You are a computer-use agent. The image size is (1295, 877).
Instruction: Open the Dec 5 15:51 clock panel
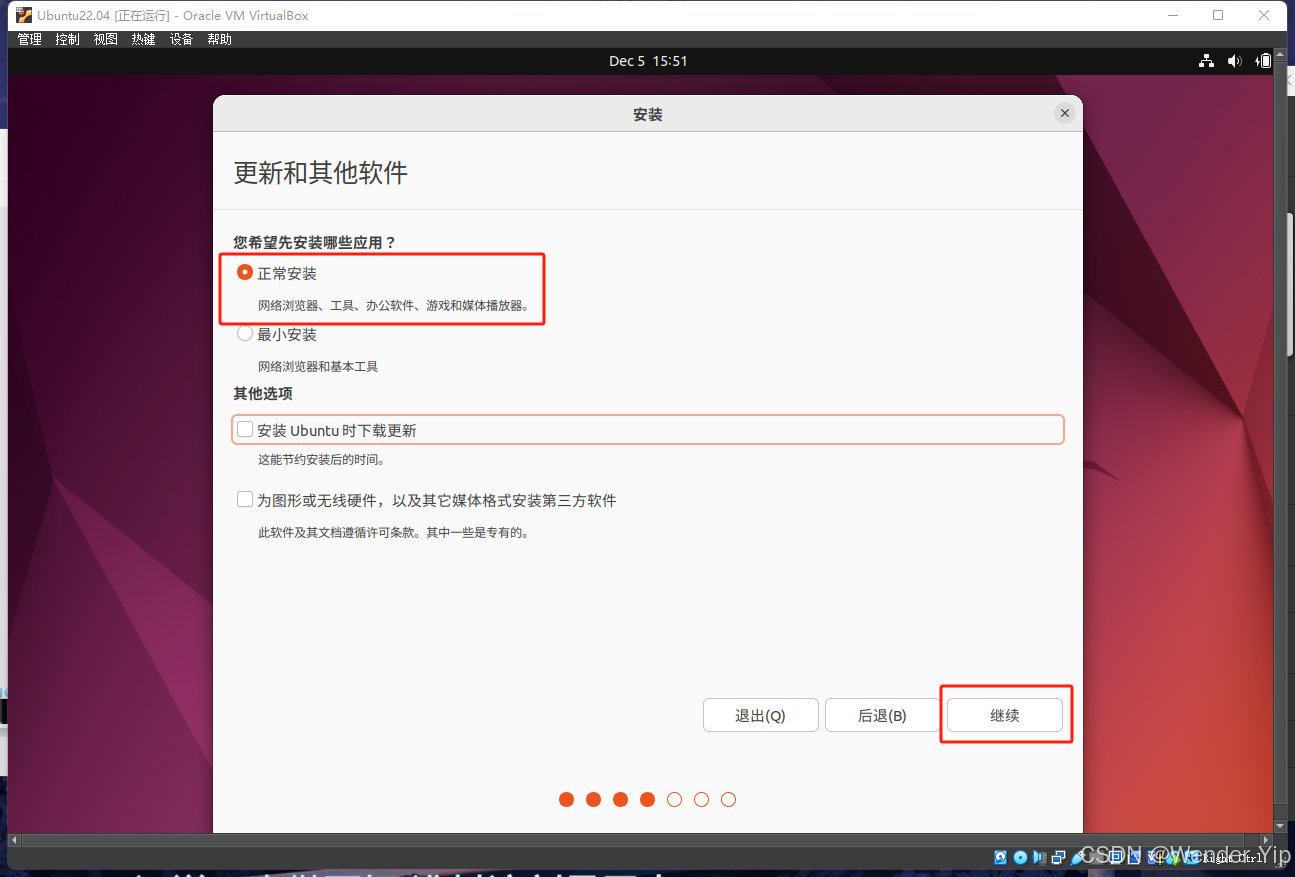[648, 61]
